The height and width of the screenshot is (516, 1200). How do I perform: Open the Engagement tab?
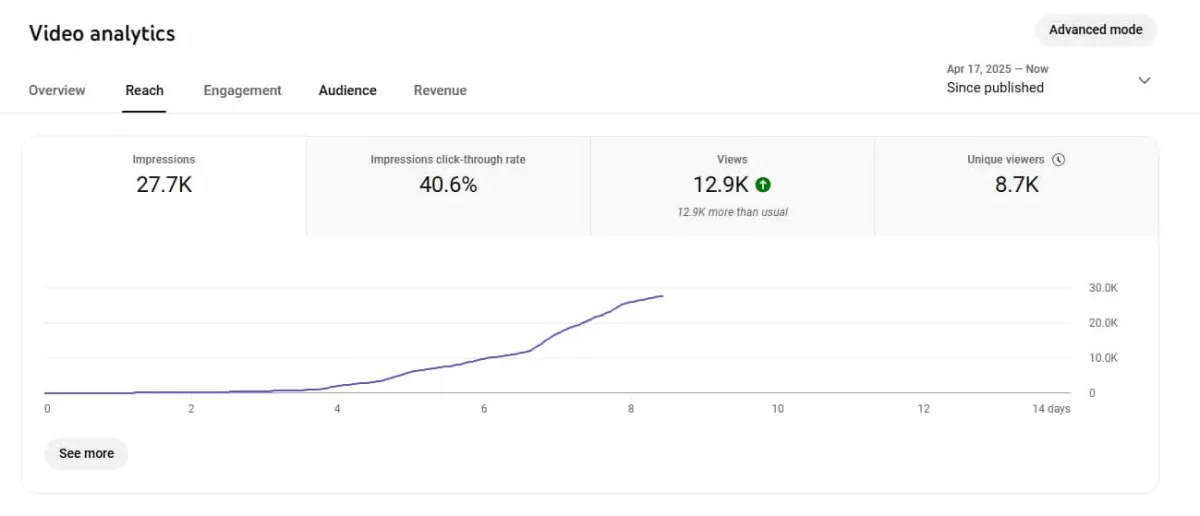tap(242, 90)
